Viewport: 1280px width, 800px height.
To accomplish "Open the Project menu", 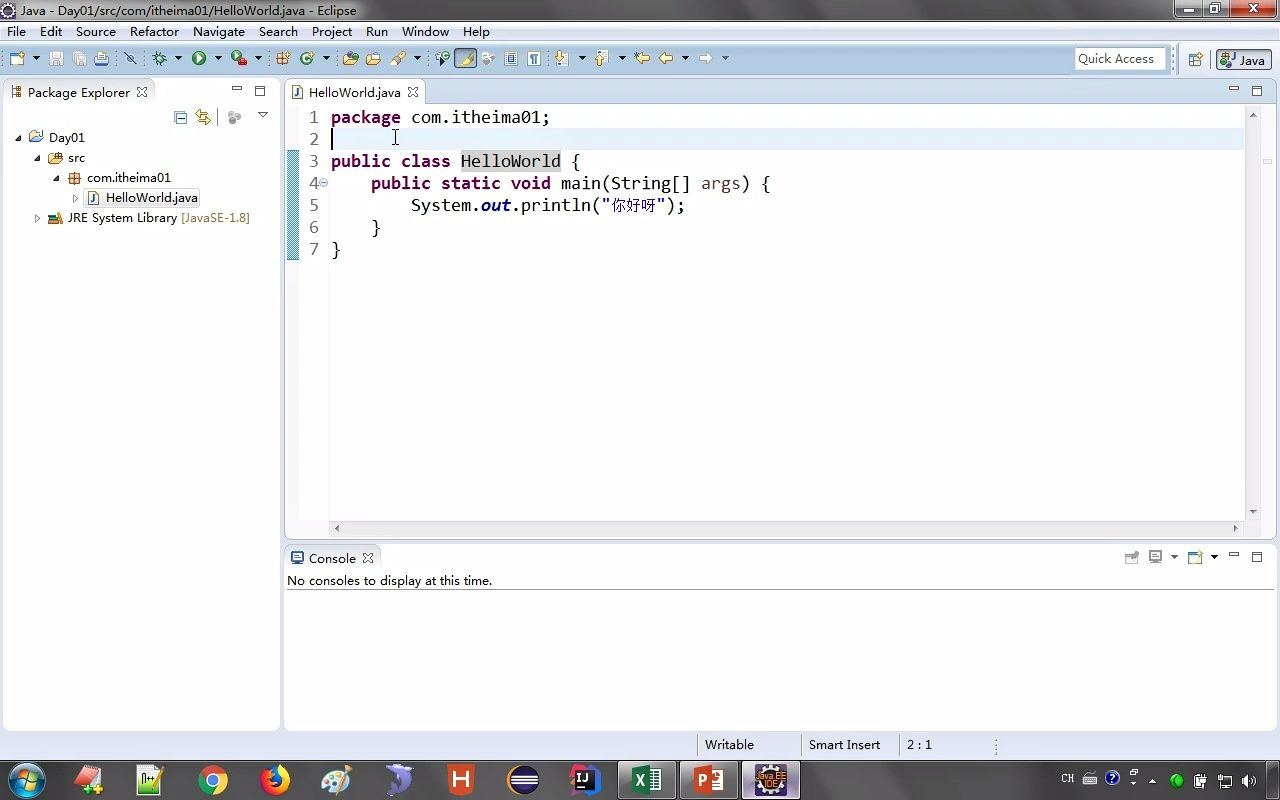I will click(x=332, y=31).
